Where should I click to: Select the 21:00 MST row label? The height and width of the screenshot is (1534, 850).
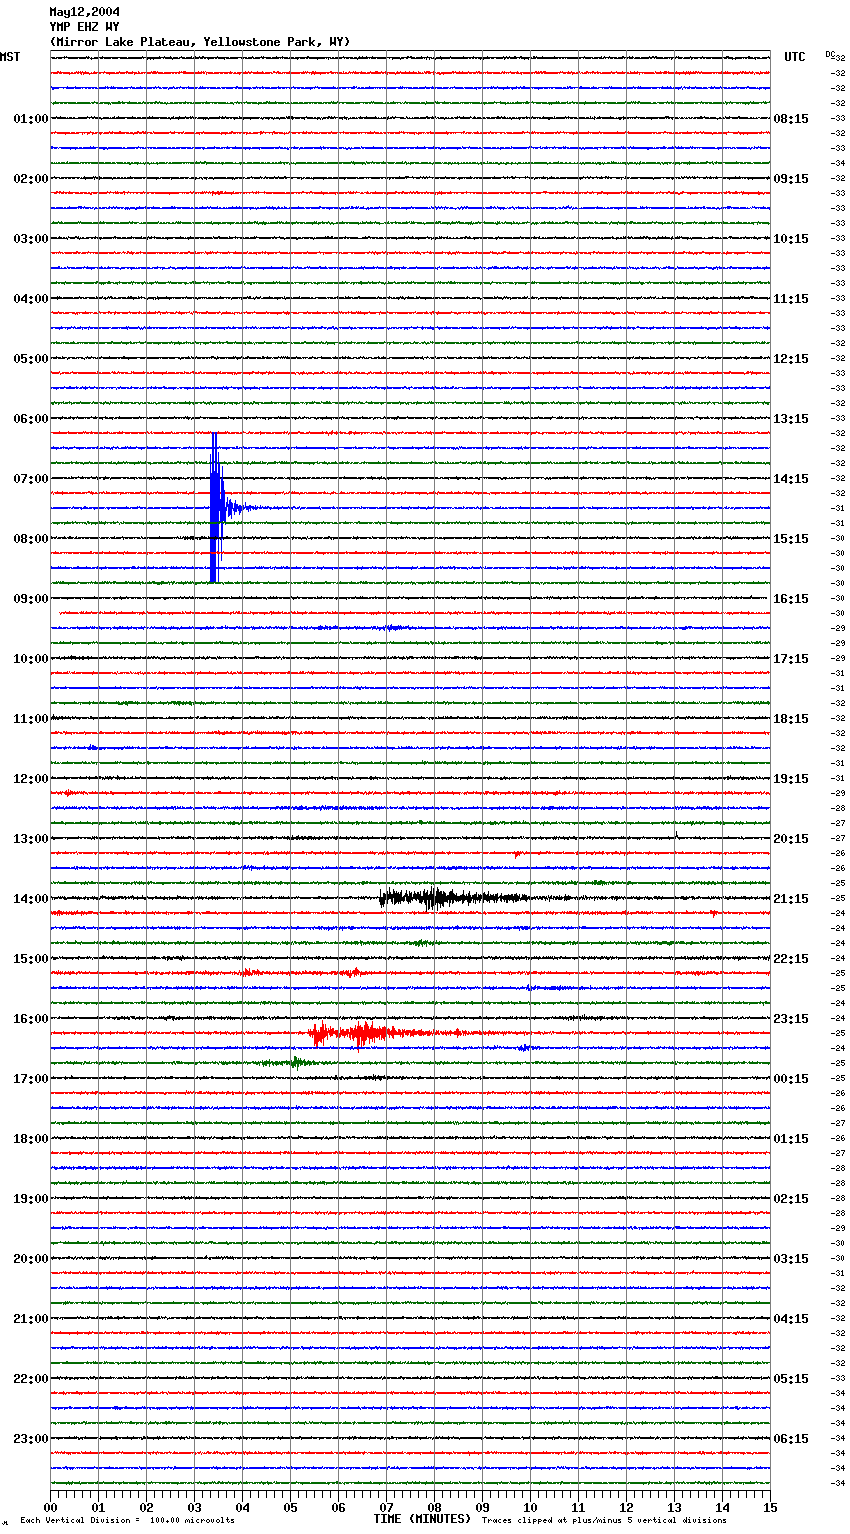[x=31, y=1319]
